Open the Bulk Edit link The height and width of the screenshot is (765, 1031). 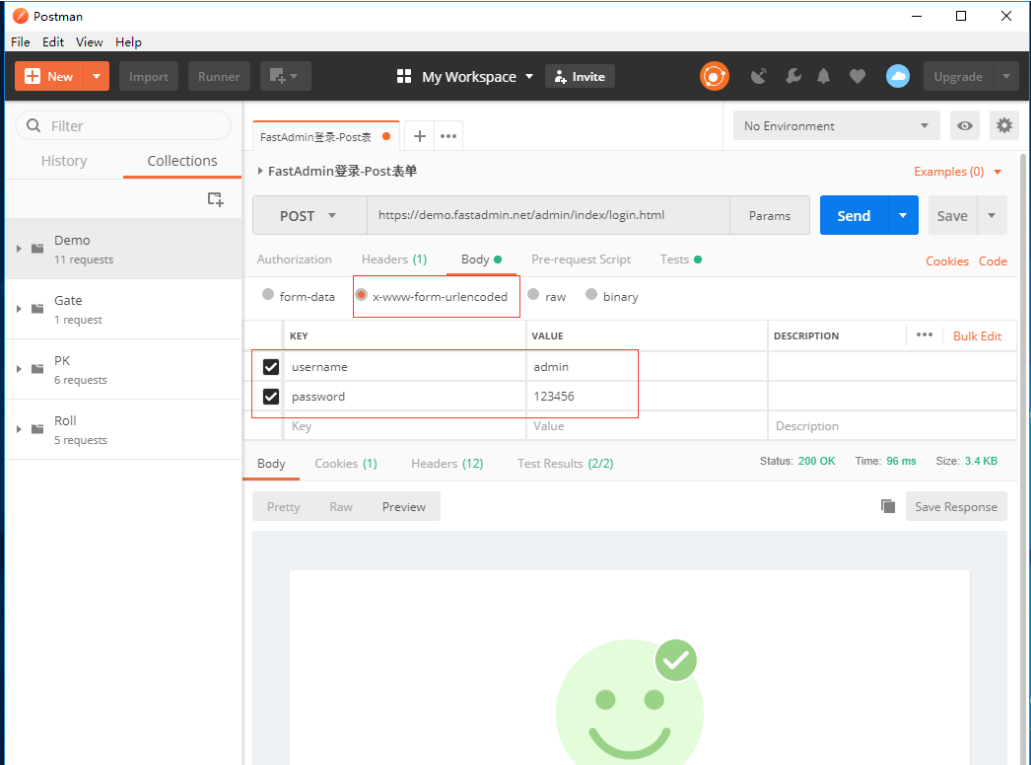pyautogui.click(x=977, y=335)
